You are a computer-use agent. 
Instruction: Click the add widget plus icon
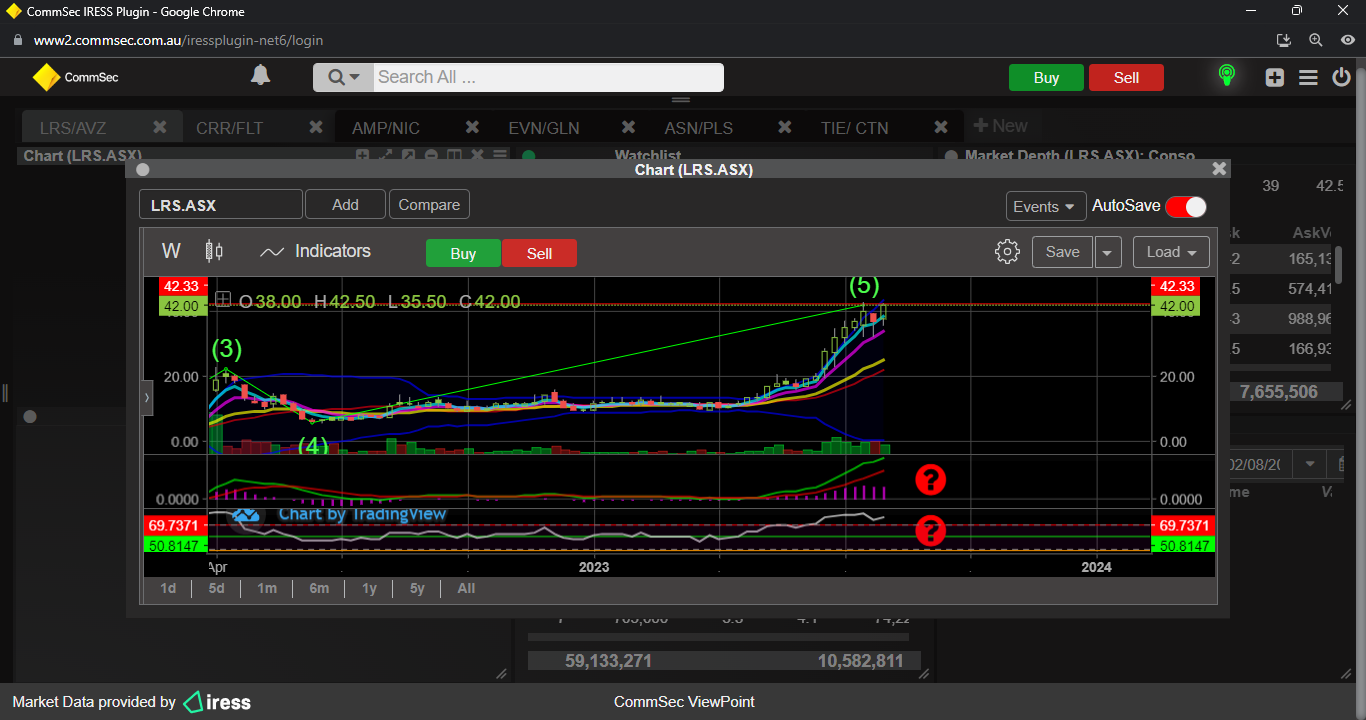point(1274,77)
